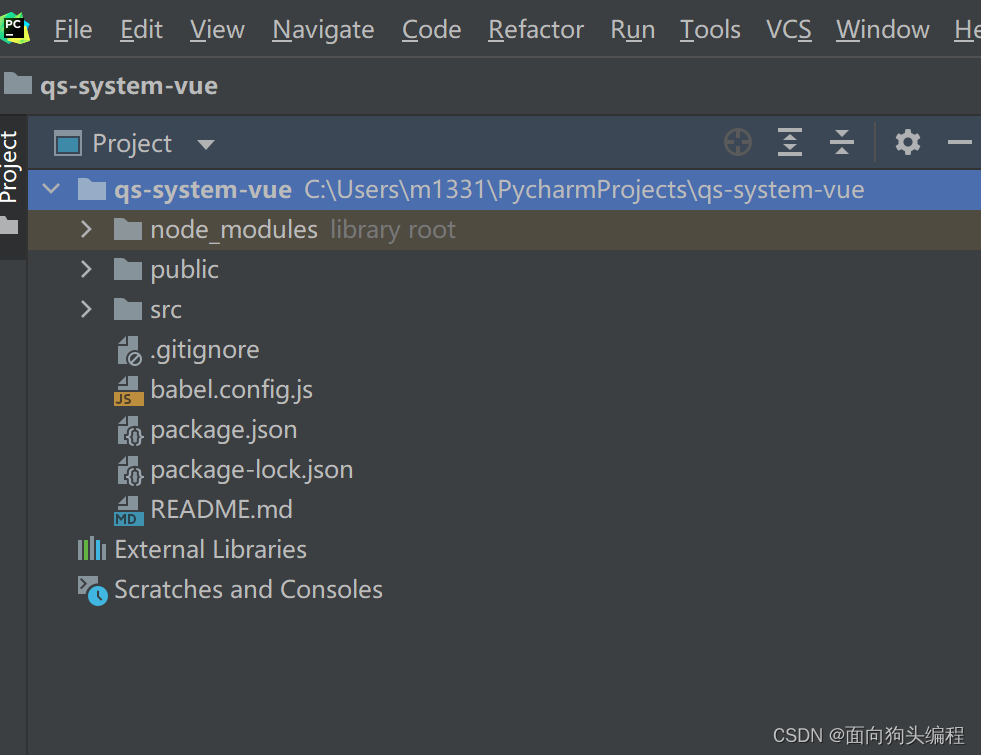Expand the public folder chevron

(x=86, y=270)
